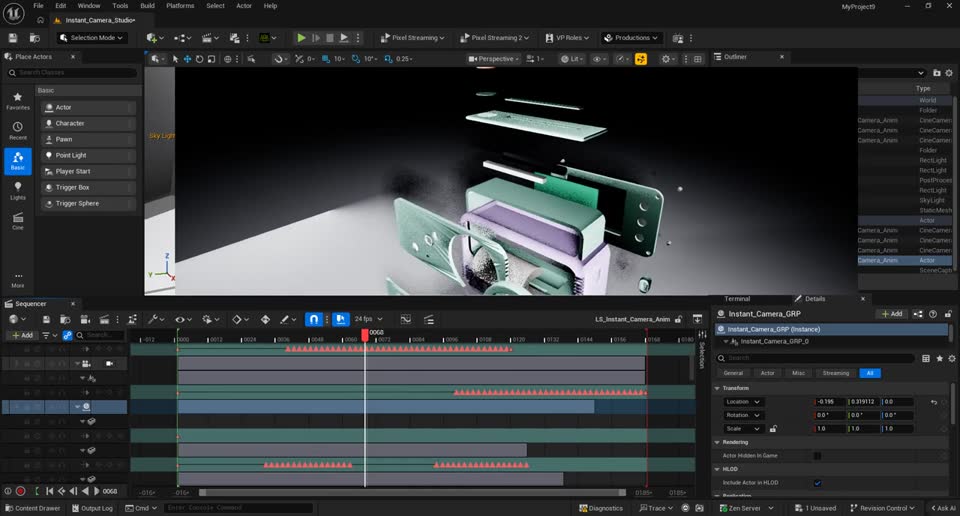Select the Streaming filter in Details
Viewport: 960px width, 516px height.
[836, 373]
